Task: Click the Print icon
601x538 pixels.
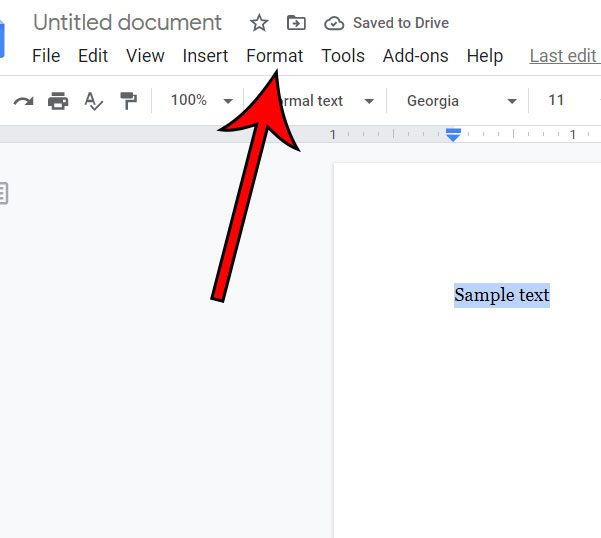Action: (x=59, y=101)
